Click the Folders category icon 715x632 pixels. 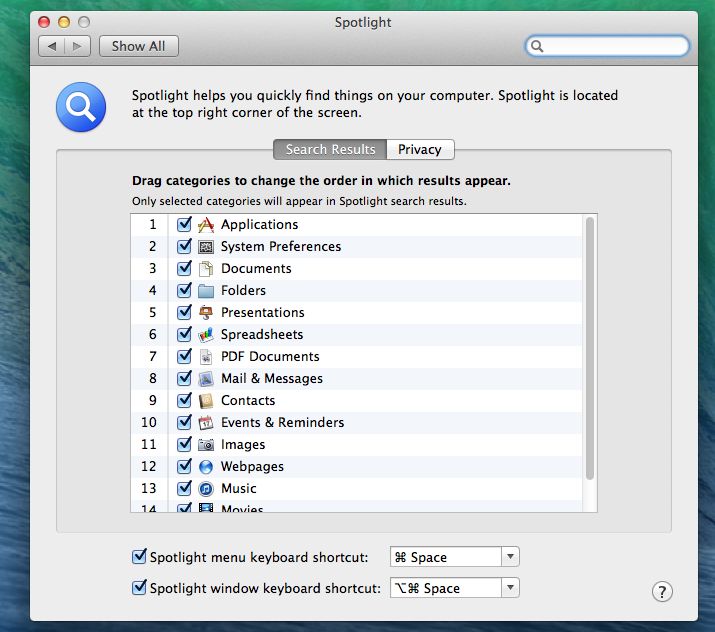(206, 291)
